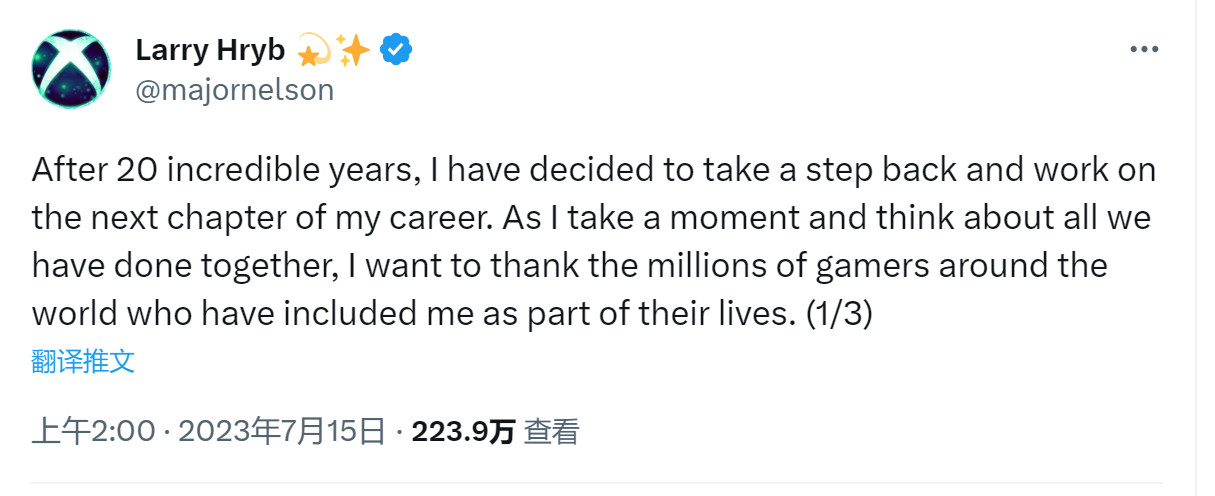Click the dizzy star emoji beside name
Image resolution: width=1215 pixels, height=496 pixels.
[x=314, y=49]
